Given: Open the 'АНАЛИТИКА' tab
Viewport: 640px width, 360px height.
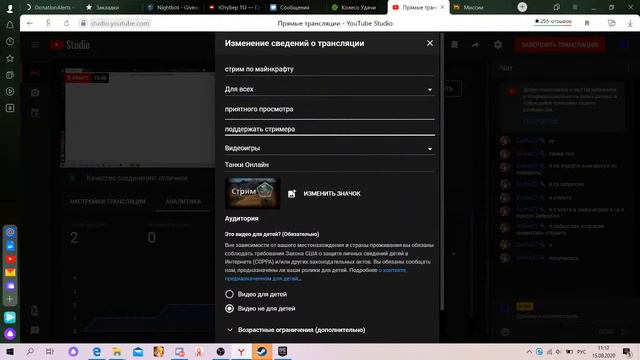Looking at the screenshot, I should pos(183,202).
